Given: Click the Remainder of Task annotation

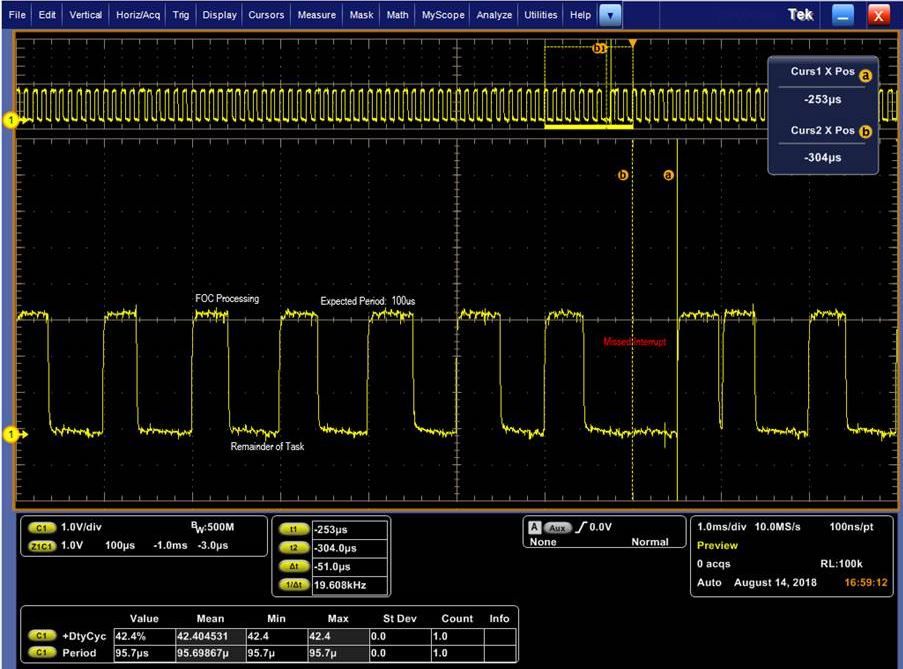Looking at the screenshot, I should (x=267, y=446).
